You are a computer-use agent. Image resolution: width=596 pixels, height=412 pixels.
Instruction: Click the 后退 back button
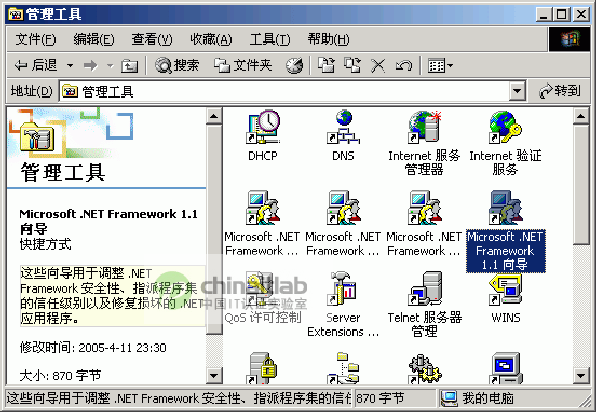coord(36,66)
